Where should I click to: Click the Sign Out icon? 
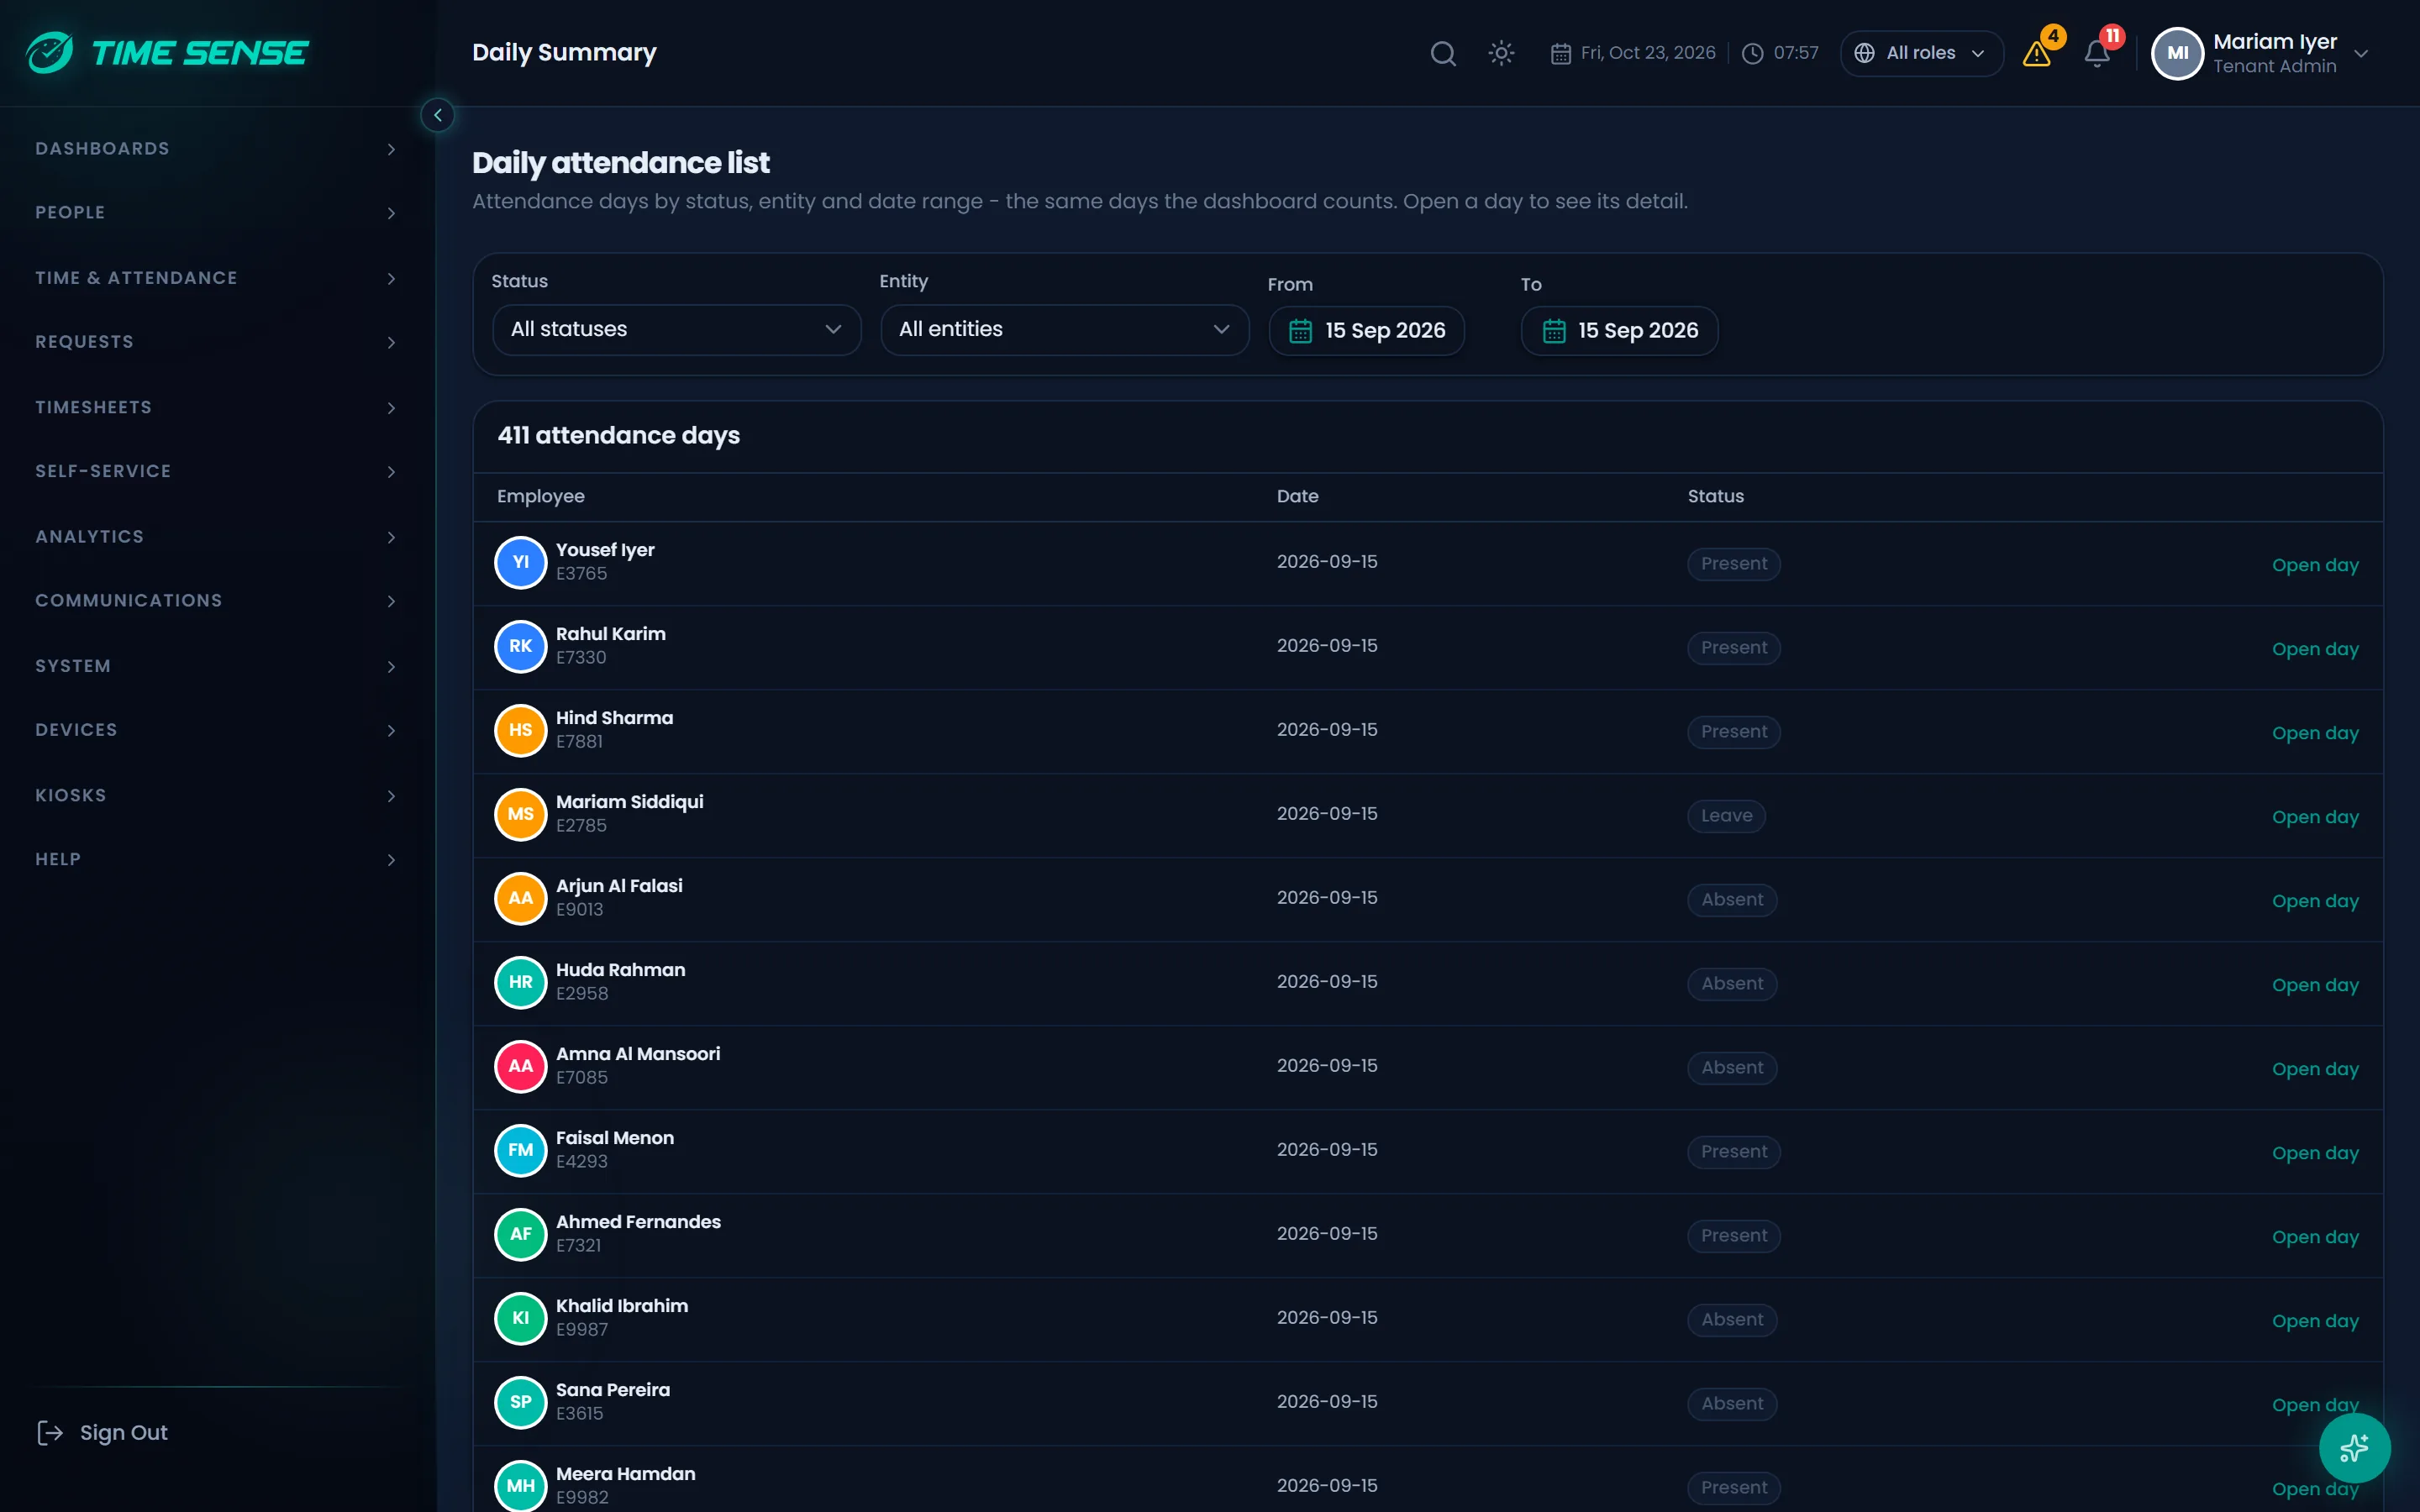(49, 1432)
